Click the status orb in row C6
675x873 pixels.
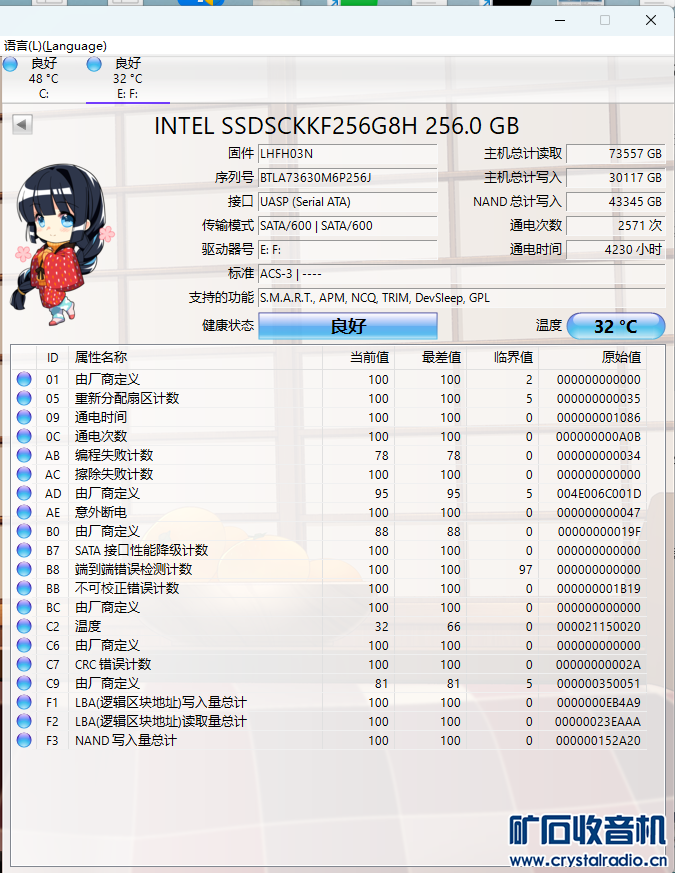point(24,645)
